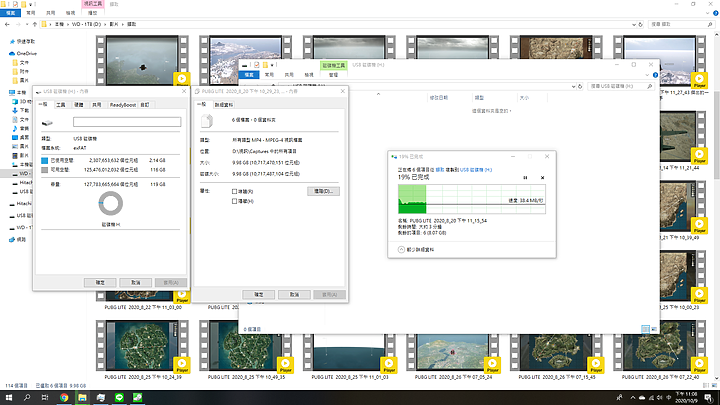The height and width of the screenshot is (405, 720).
Task: Open help icon in USB drive window
Action: [655, 75]
